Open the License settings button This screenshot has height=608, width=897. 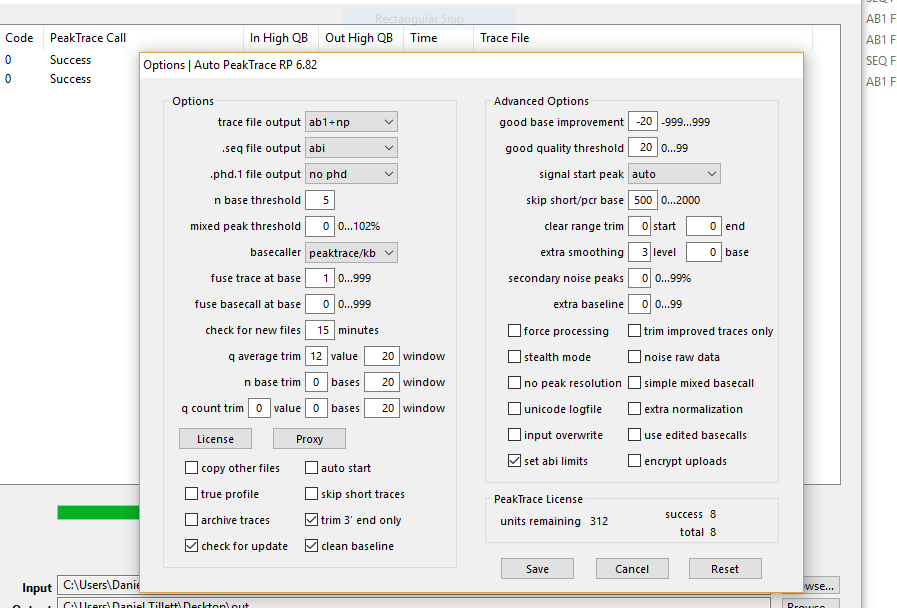tap(215, 439)
